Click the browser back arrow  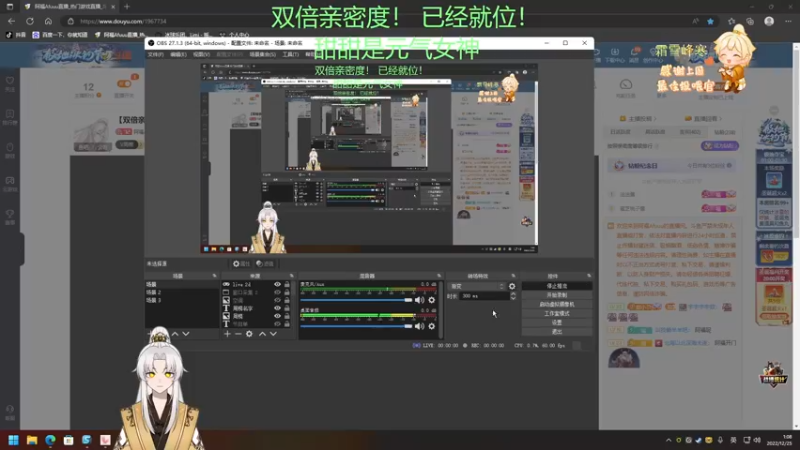[11, 21]
